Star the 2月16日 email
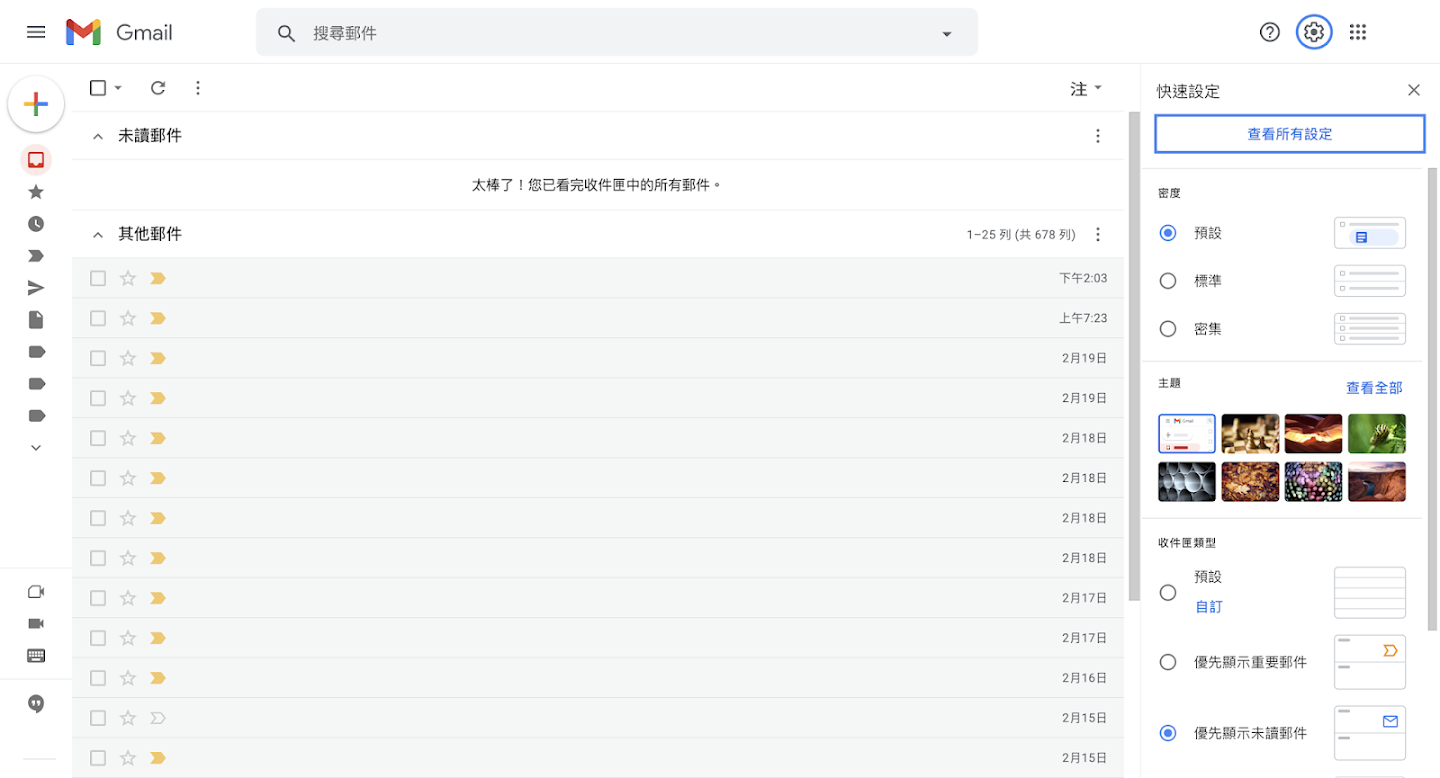 [x=127, y=678]
